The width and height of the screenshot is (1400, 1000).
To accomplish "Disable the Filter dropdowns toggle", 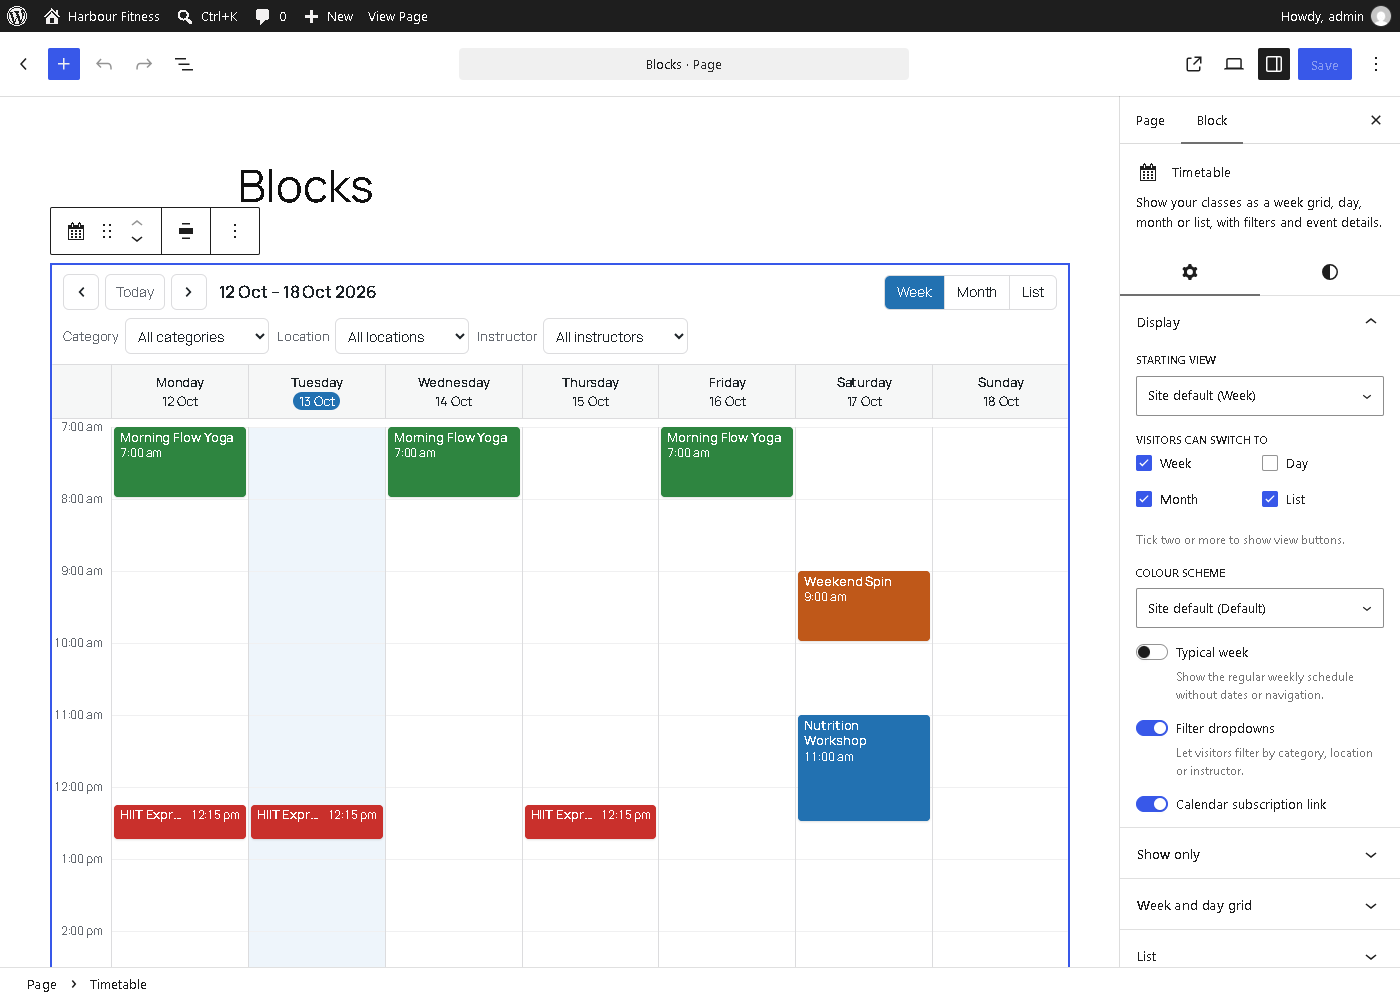I will pos(1152,728).
